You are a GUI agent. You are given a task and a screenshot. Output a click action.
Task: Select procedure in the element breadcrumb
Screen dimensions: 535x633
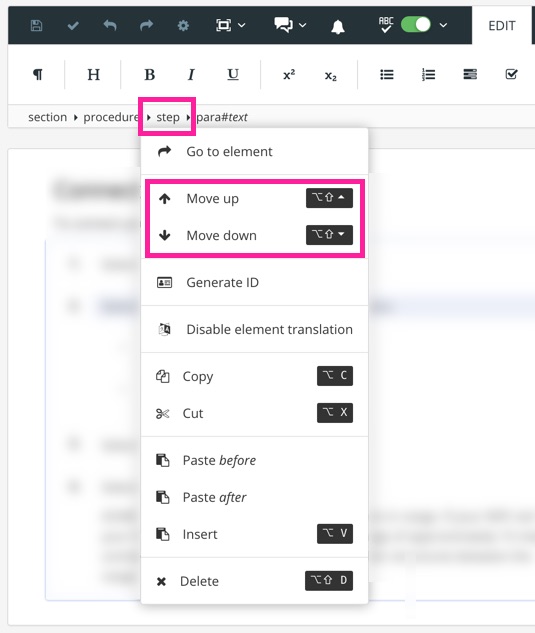point(111,117)
